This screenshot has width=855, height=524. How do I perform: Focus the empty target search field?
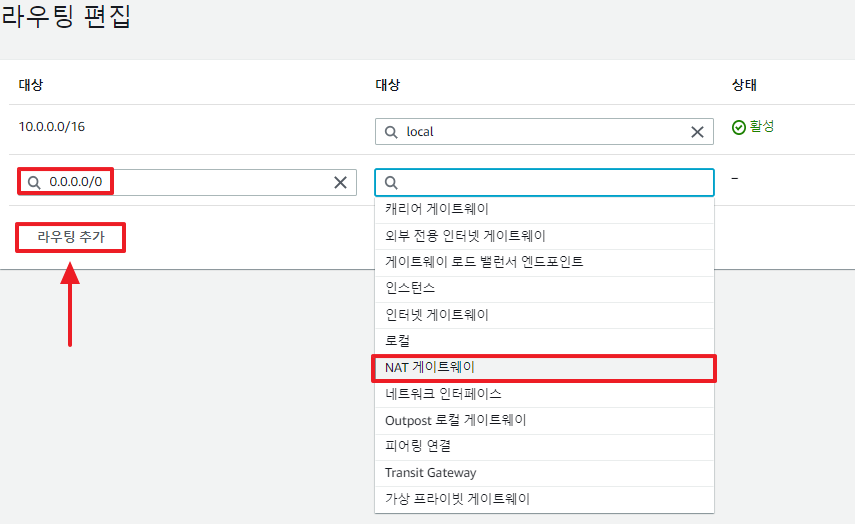pos(544,183)
